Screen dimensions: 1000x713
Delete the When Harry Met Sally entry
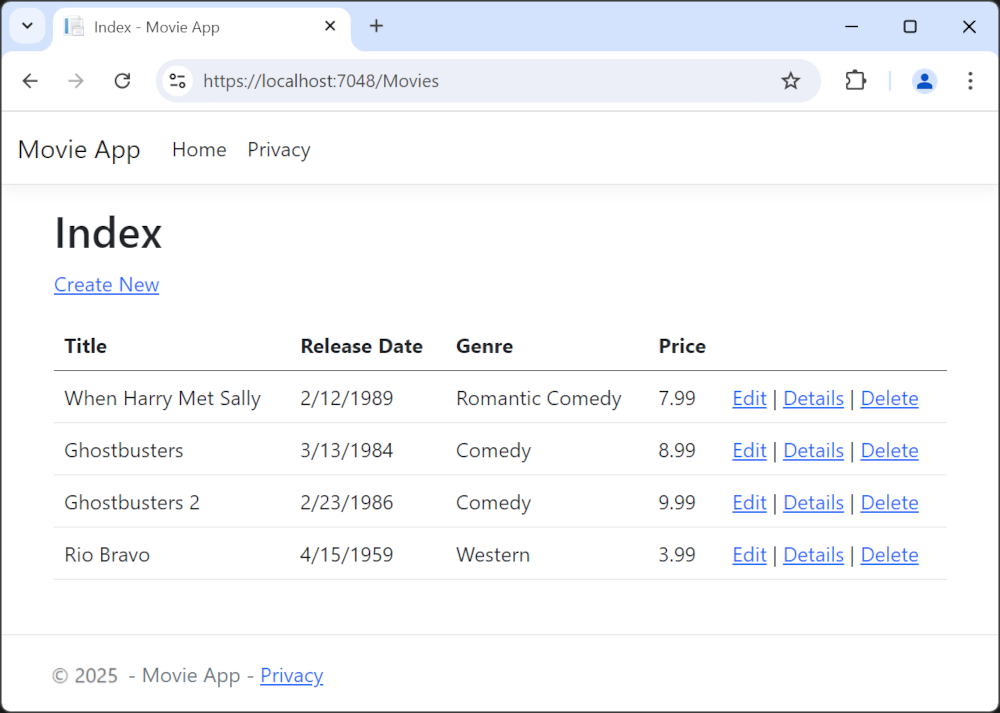point(889,398)
